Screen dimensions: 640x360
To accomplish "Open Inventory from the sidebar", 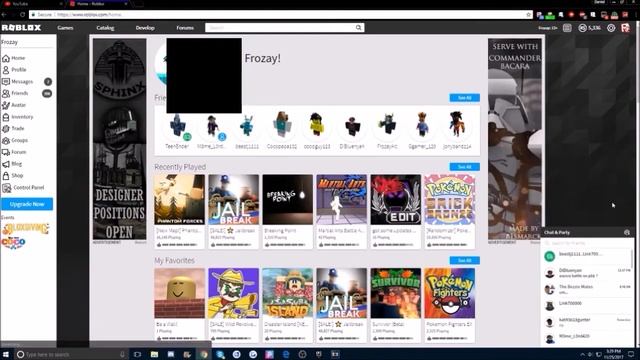I will point(18,117).
